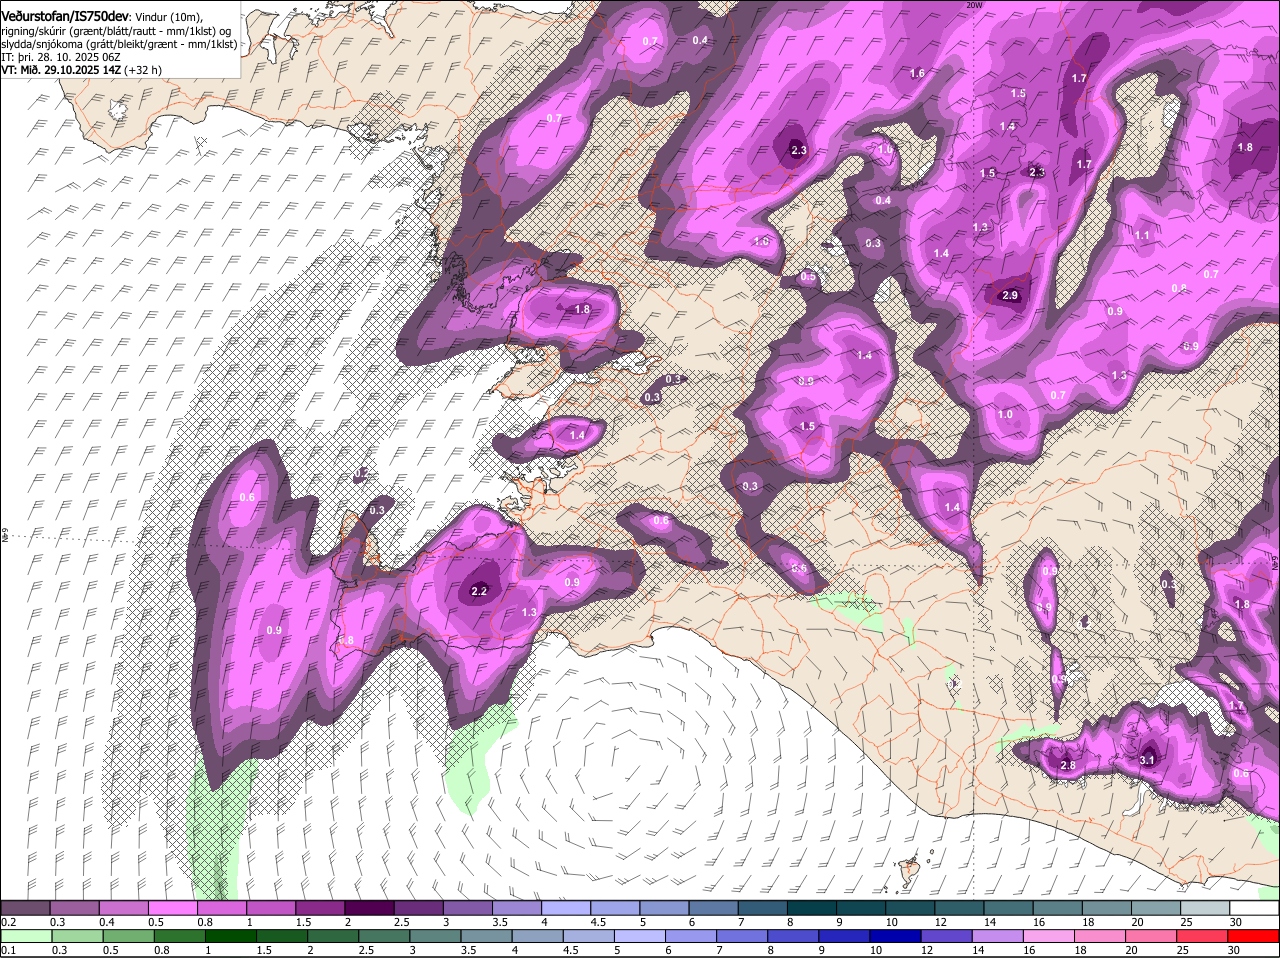Image resolution: width=1280 pixels, height=958 pixels.
Task: Click the 1.1 precipitation value label
Action: click(x=1143, y=235)
